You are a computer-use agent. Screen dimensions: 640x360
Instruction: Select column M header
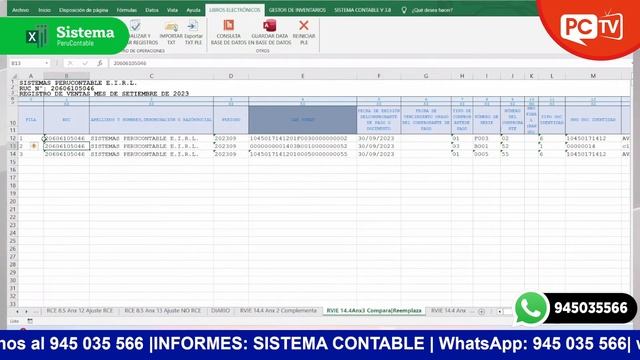pyautogui.click(x=593, y=76)
